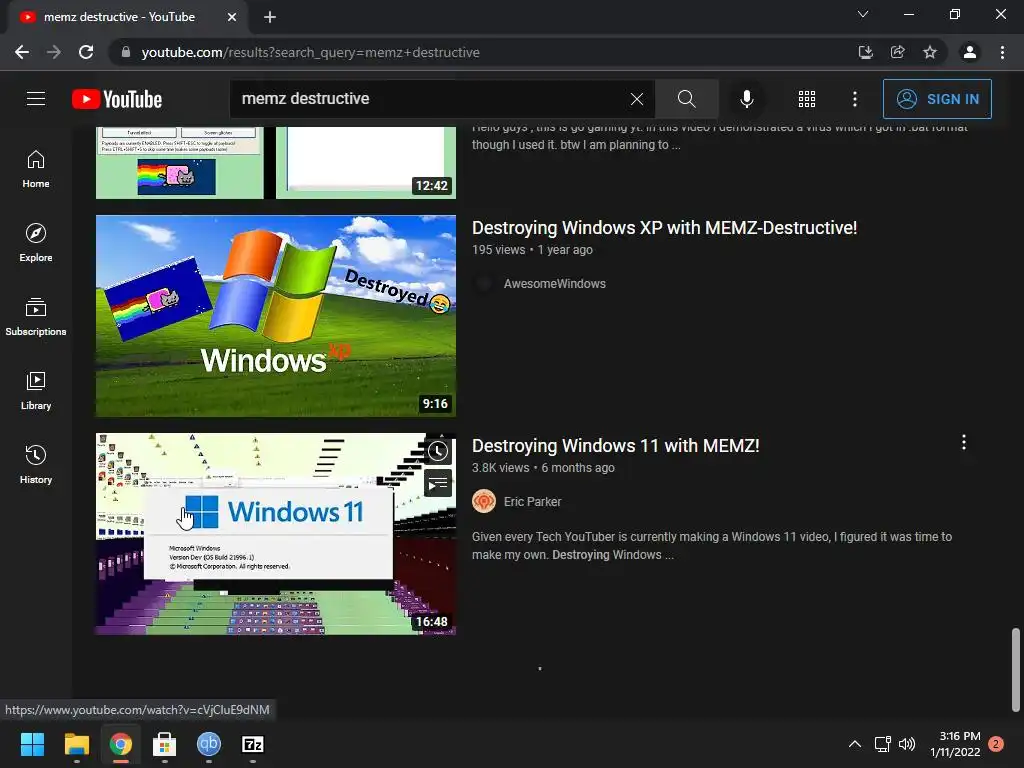Open Chrome three-dot menu
This screenshot has width=1024, height=768.
(x=1002, y=52)
